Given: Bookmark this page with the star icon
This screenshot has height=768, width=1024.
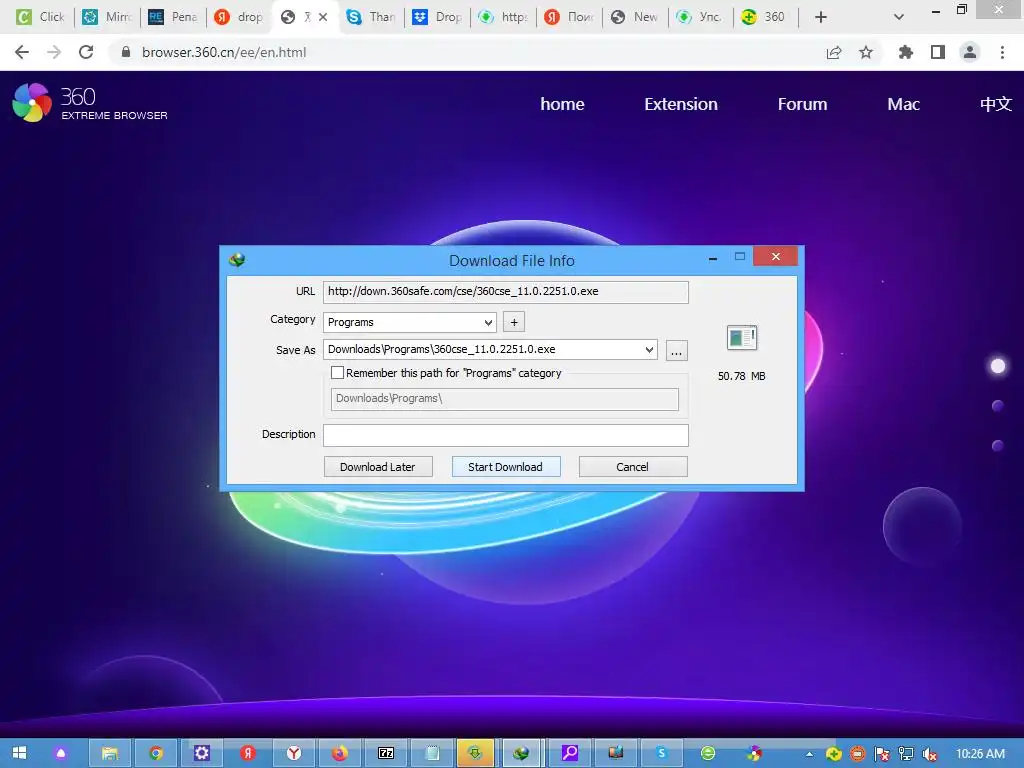Looking at the screenshot, I should tap(866, 52).
